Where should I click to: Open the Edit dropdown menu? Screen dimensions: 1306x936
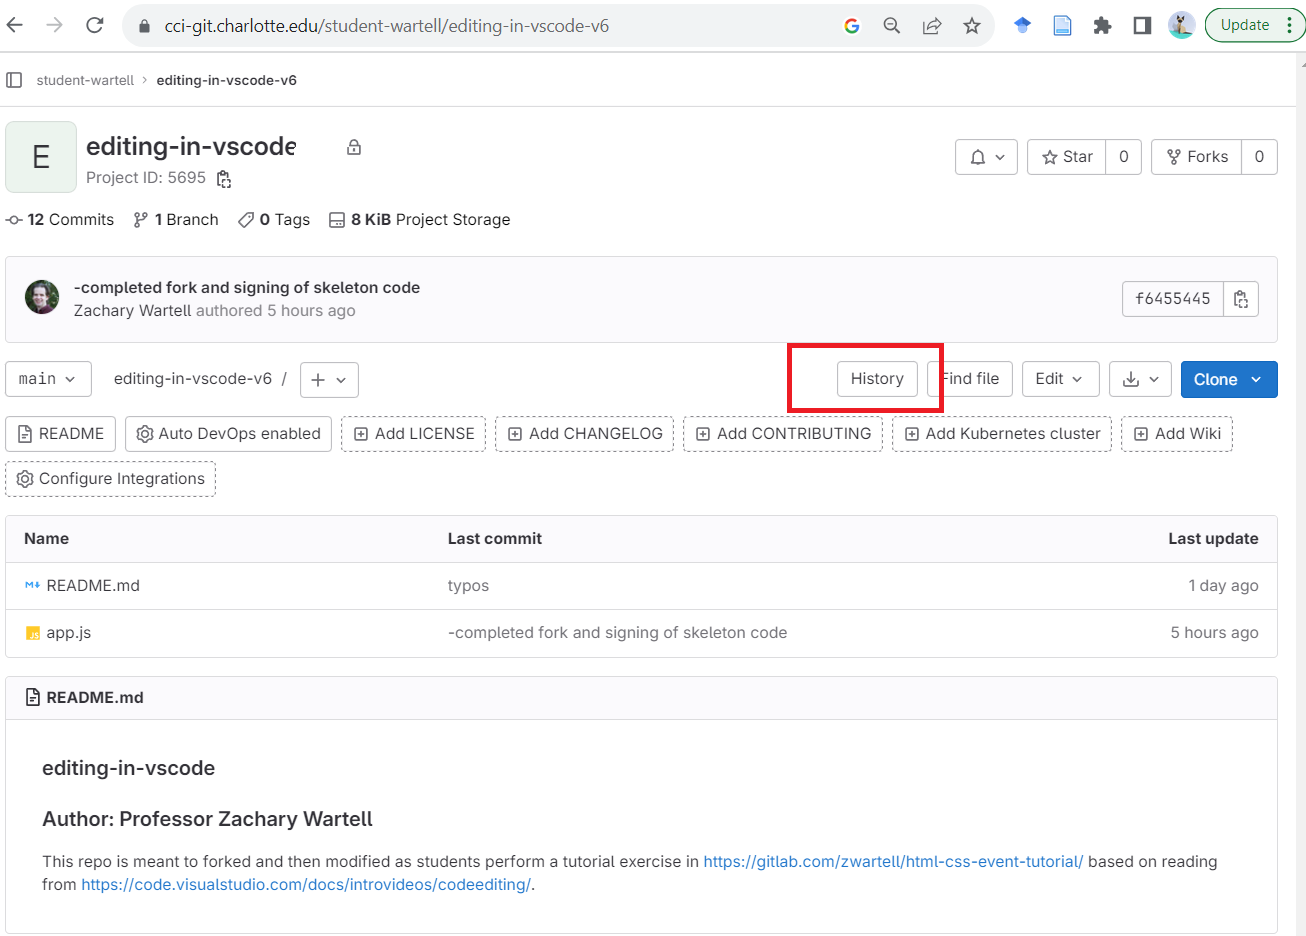pos(1059,379)
